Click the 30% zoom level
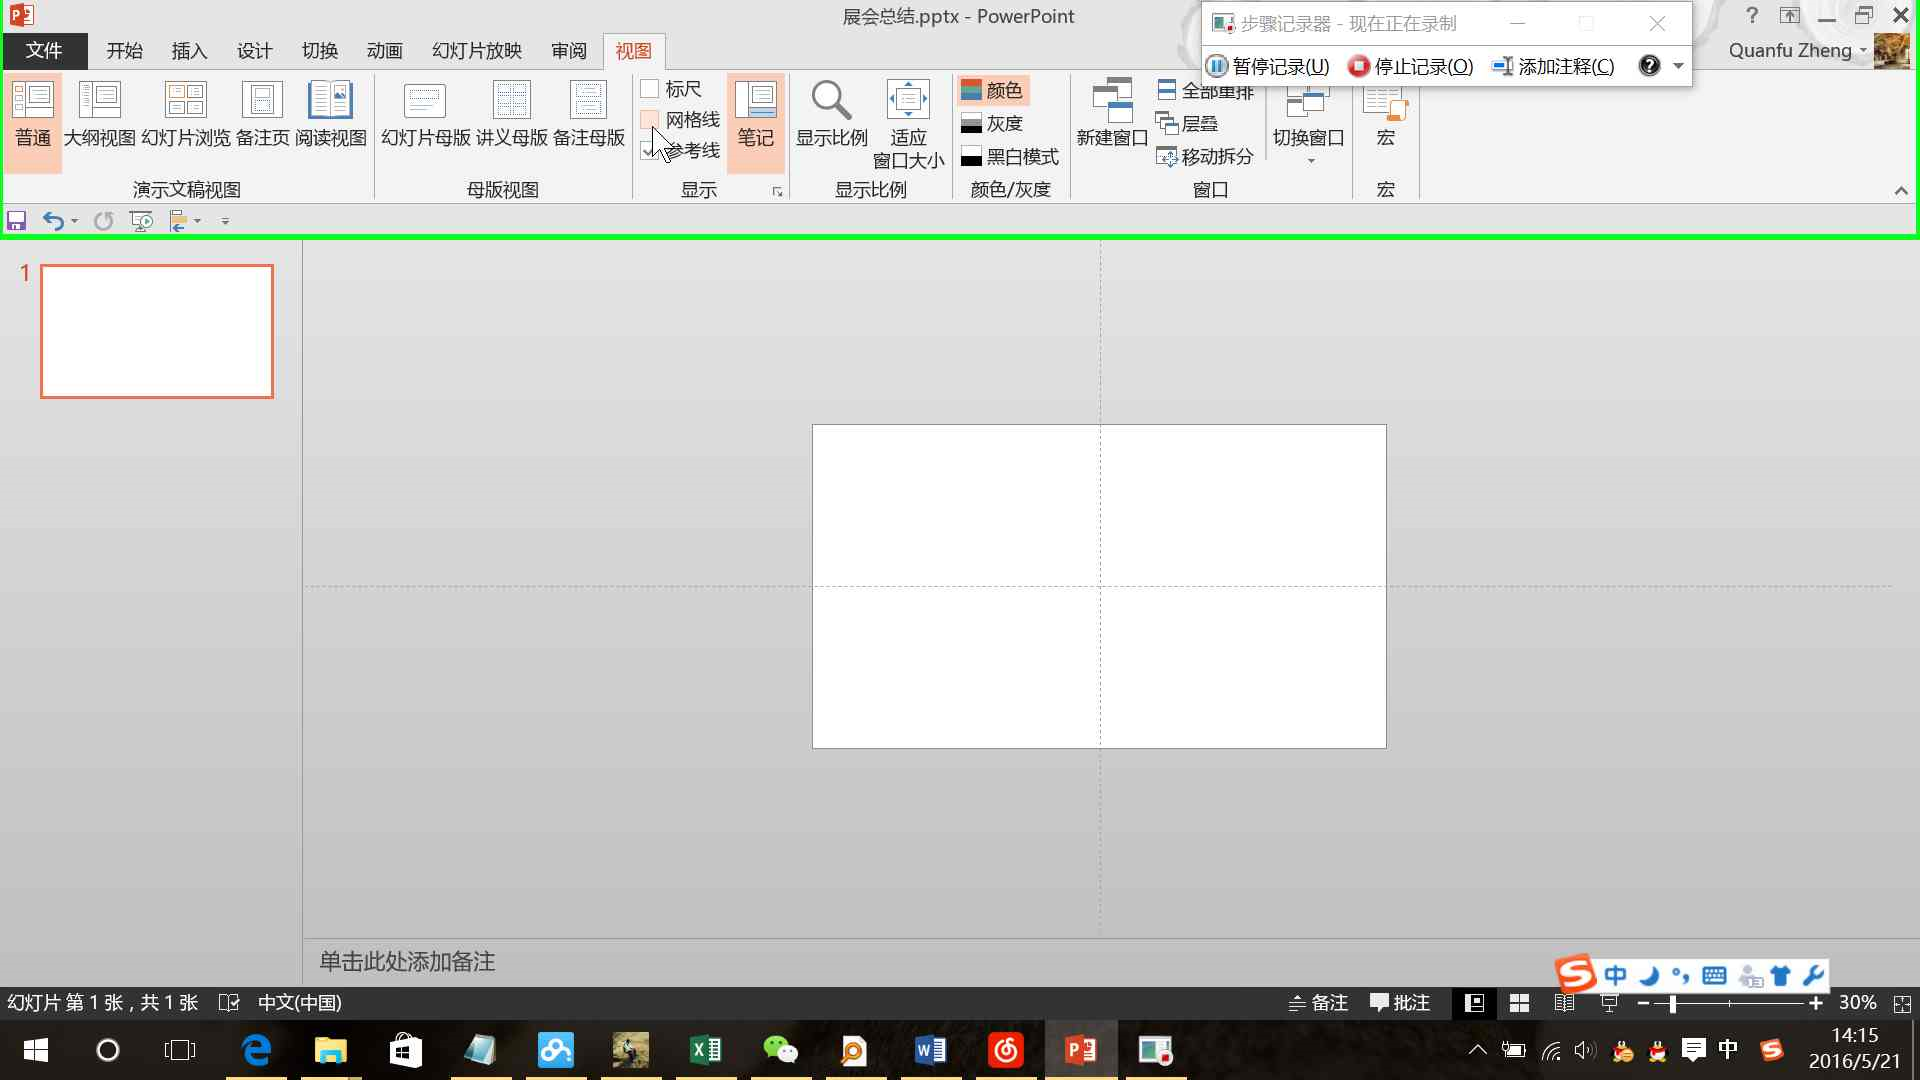The width and height of the screenshot is (1920, 1080). pyautogui.click(x=1857, y=1003)
